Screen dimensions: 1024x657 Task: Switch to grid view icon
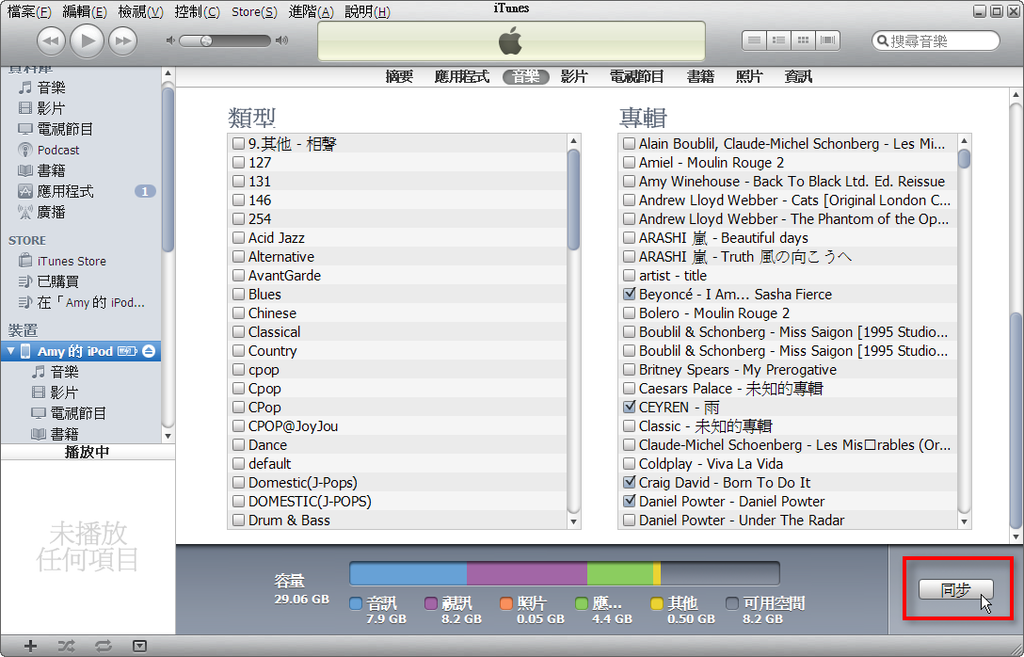(803, 40)
